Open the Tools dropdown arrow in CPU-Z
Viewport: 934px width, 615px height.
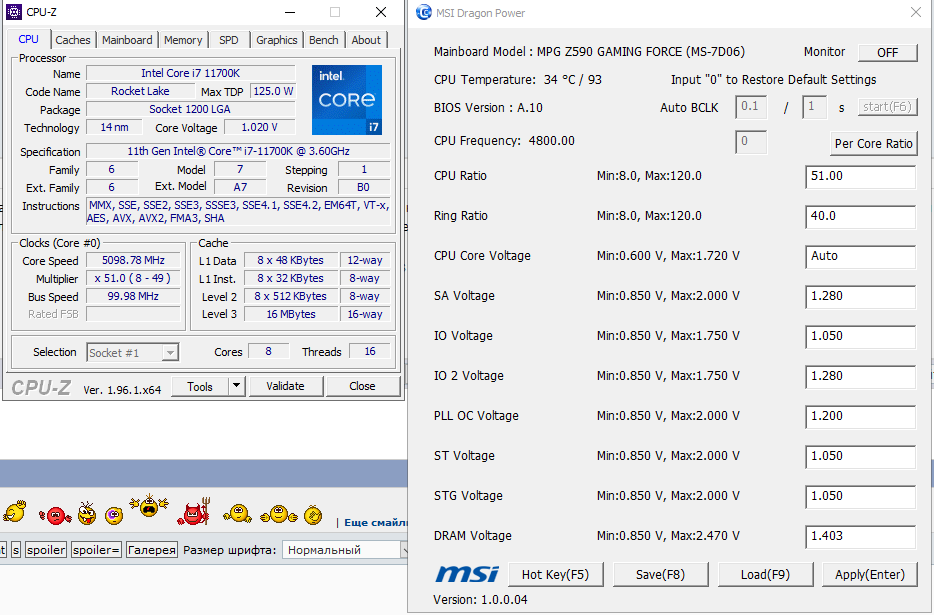click(x=236, y=386)
